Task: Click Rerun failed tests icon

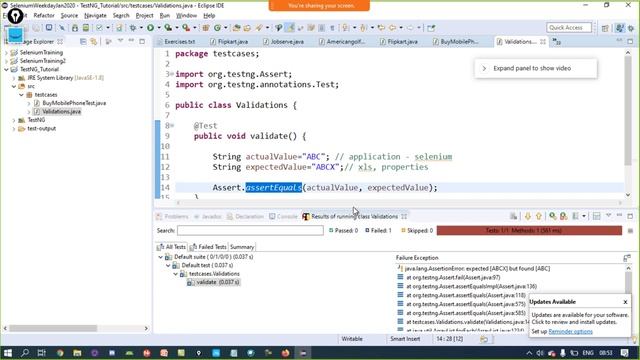Action: [564, 216]
